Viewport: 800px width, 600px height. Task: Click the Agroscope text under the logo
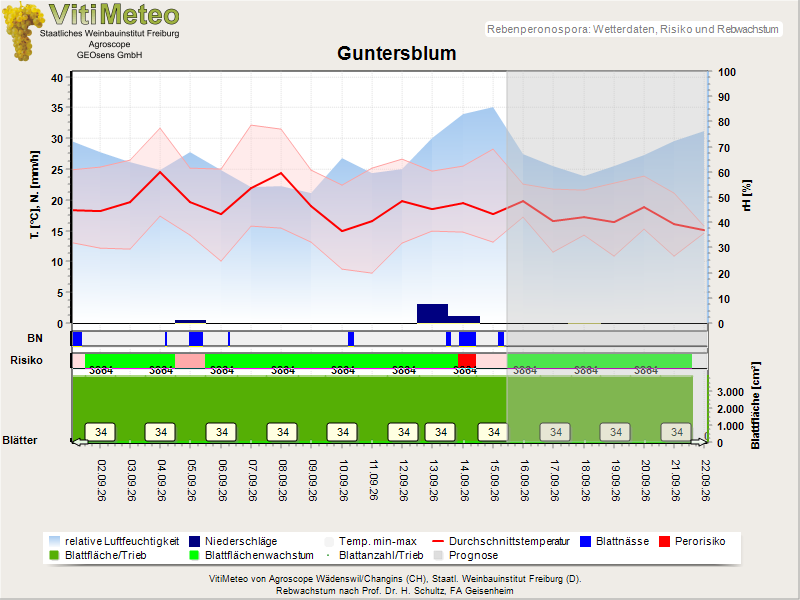click(x=109, y=44)
